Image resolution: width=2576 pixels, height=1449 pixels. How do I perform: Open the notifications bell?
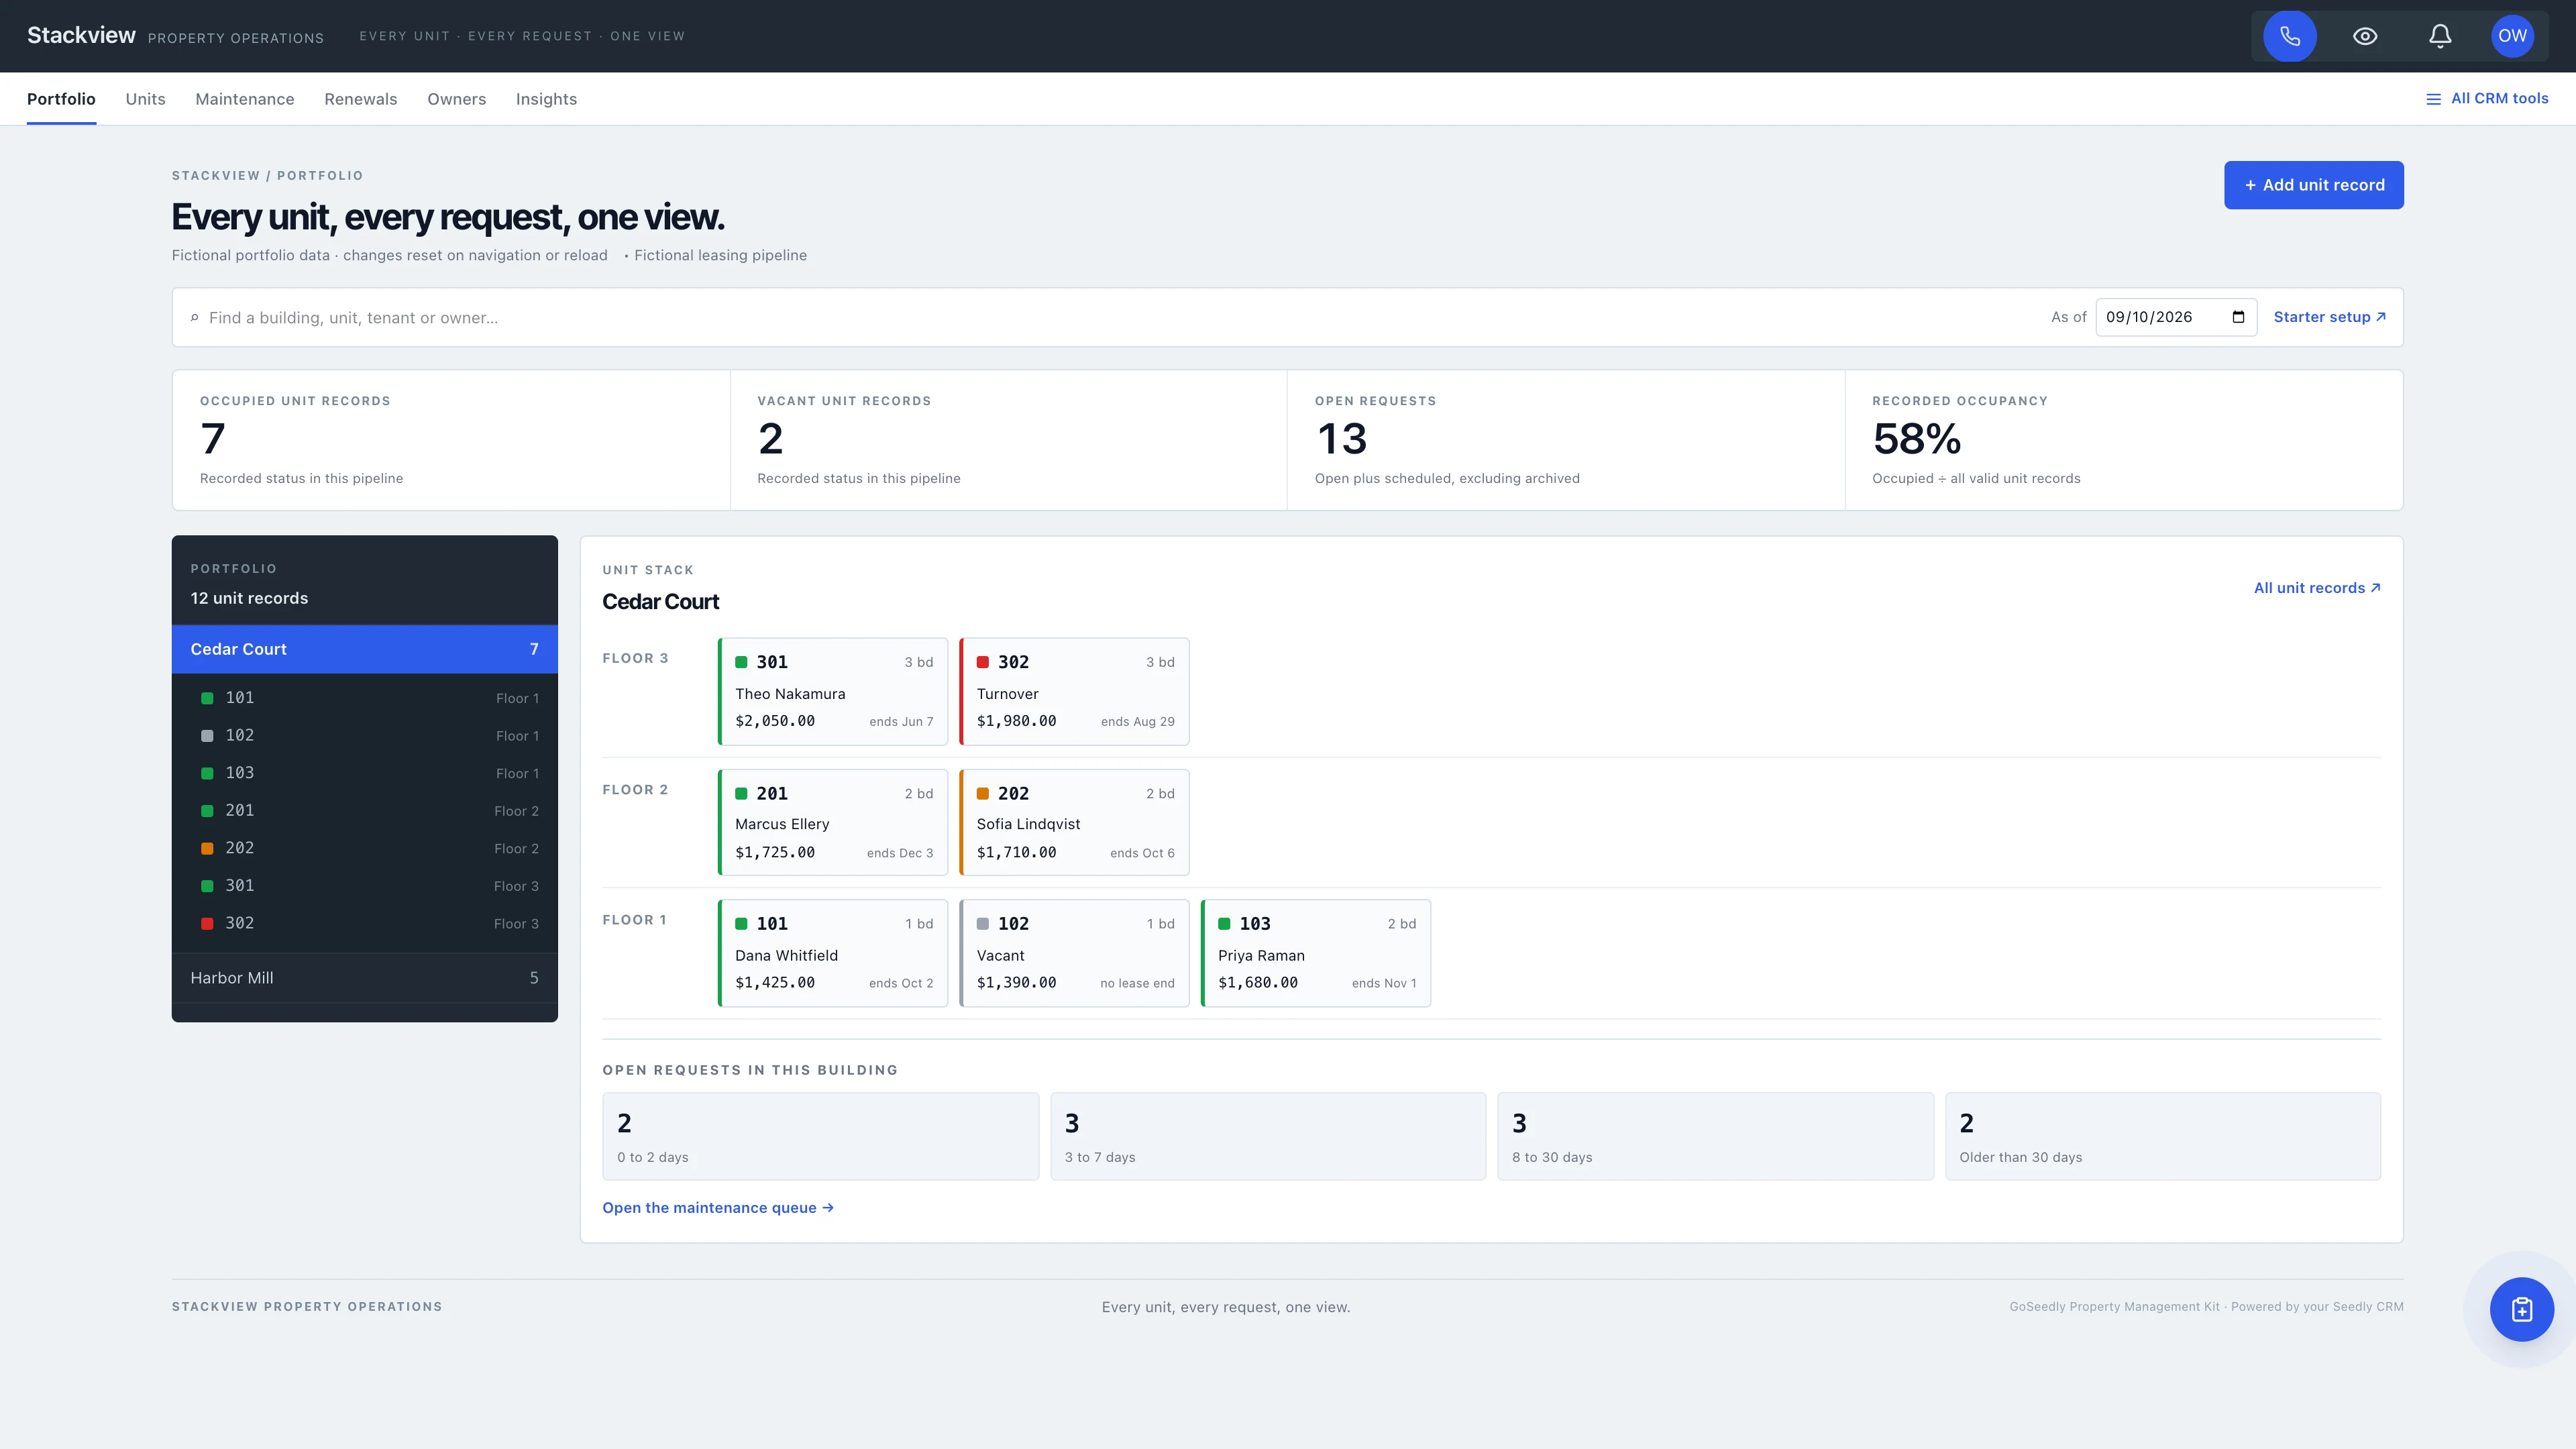[2440, 36]
